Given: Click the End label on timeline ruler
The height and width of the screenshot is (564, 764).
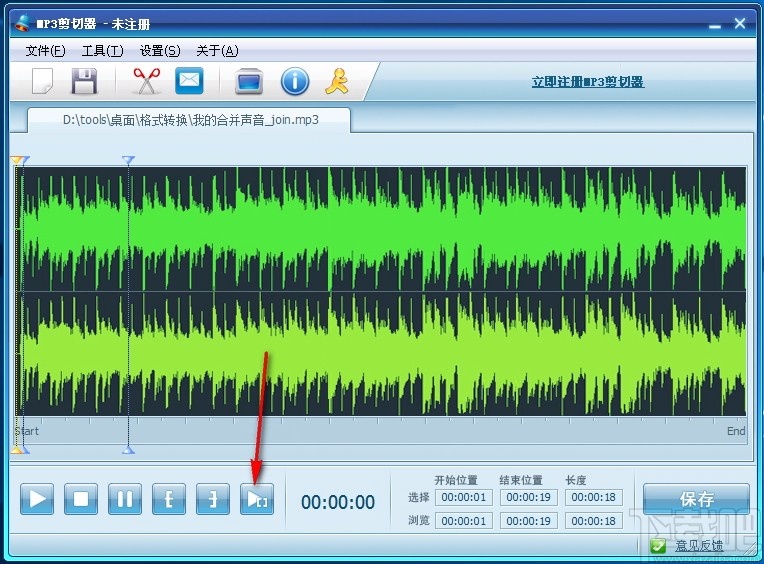Looking at the screenshot, I should coord(736,431).
